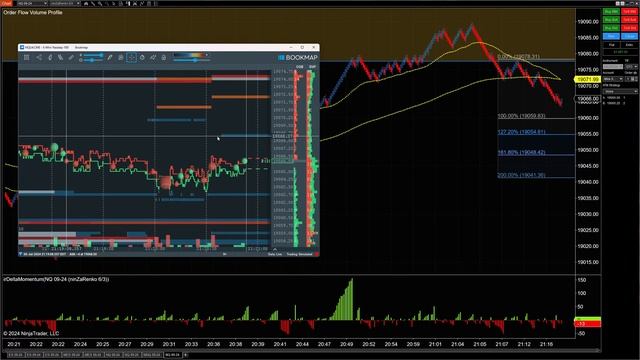
Task: Adjust the upper Bookmap toolbar slider
Action: click(x=93, y=55)
